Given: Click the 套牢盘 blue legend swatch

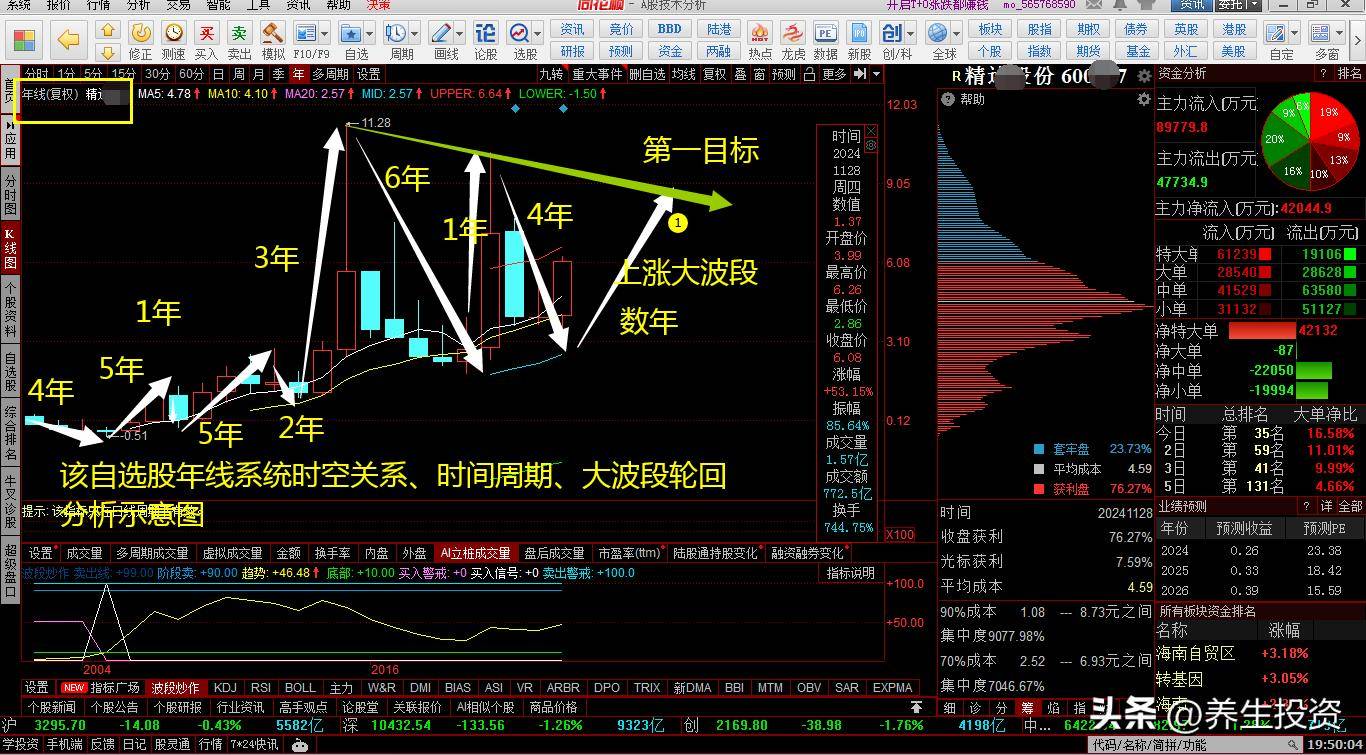Looking at the screenshot, I should pos(1039,450).
